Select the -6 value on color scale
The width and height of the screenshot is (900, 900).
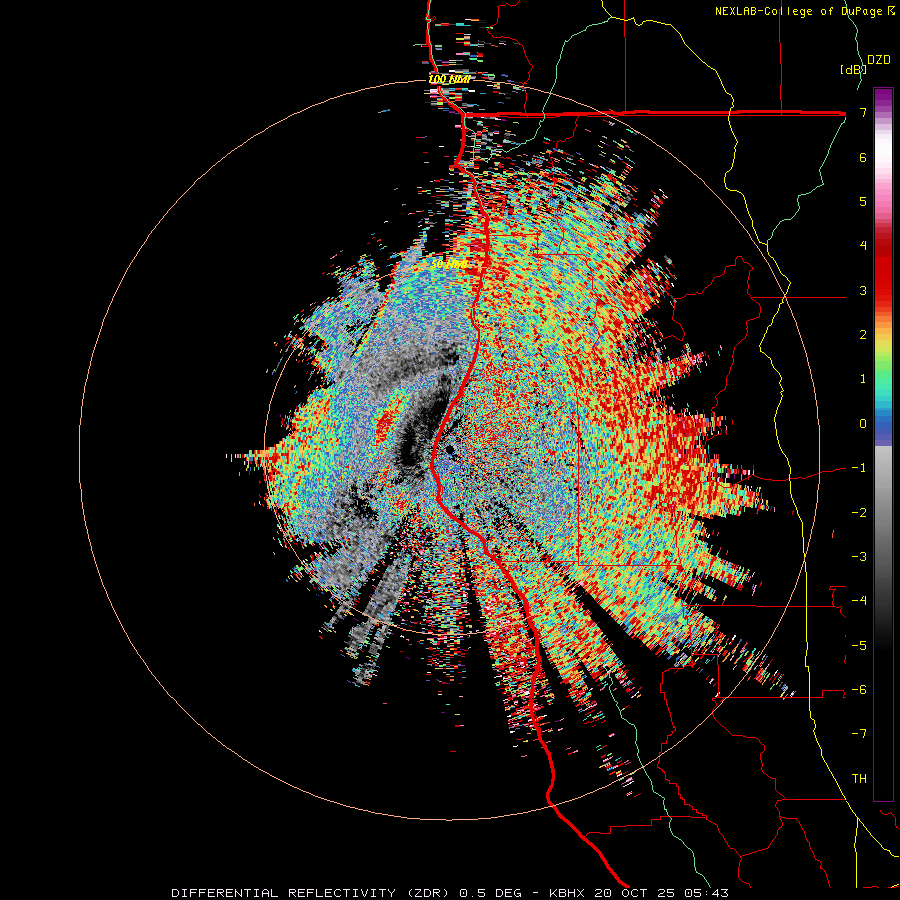tap(859, 690)
